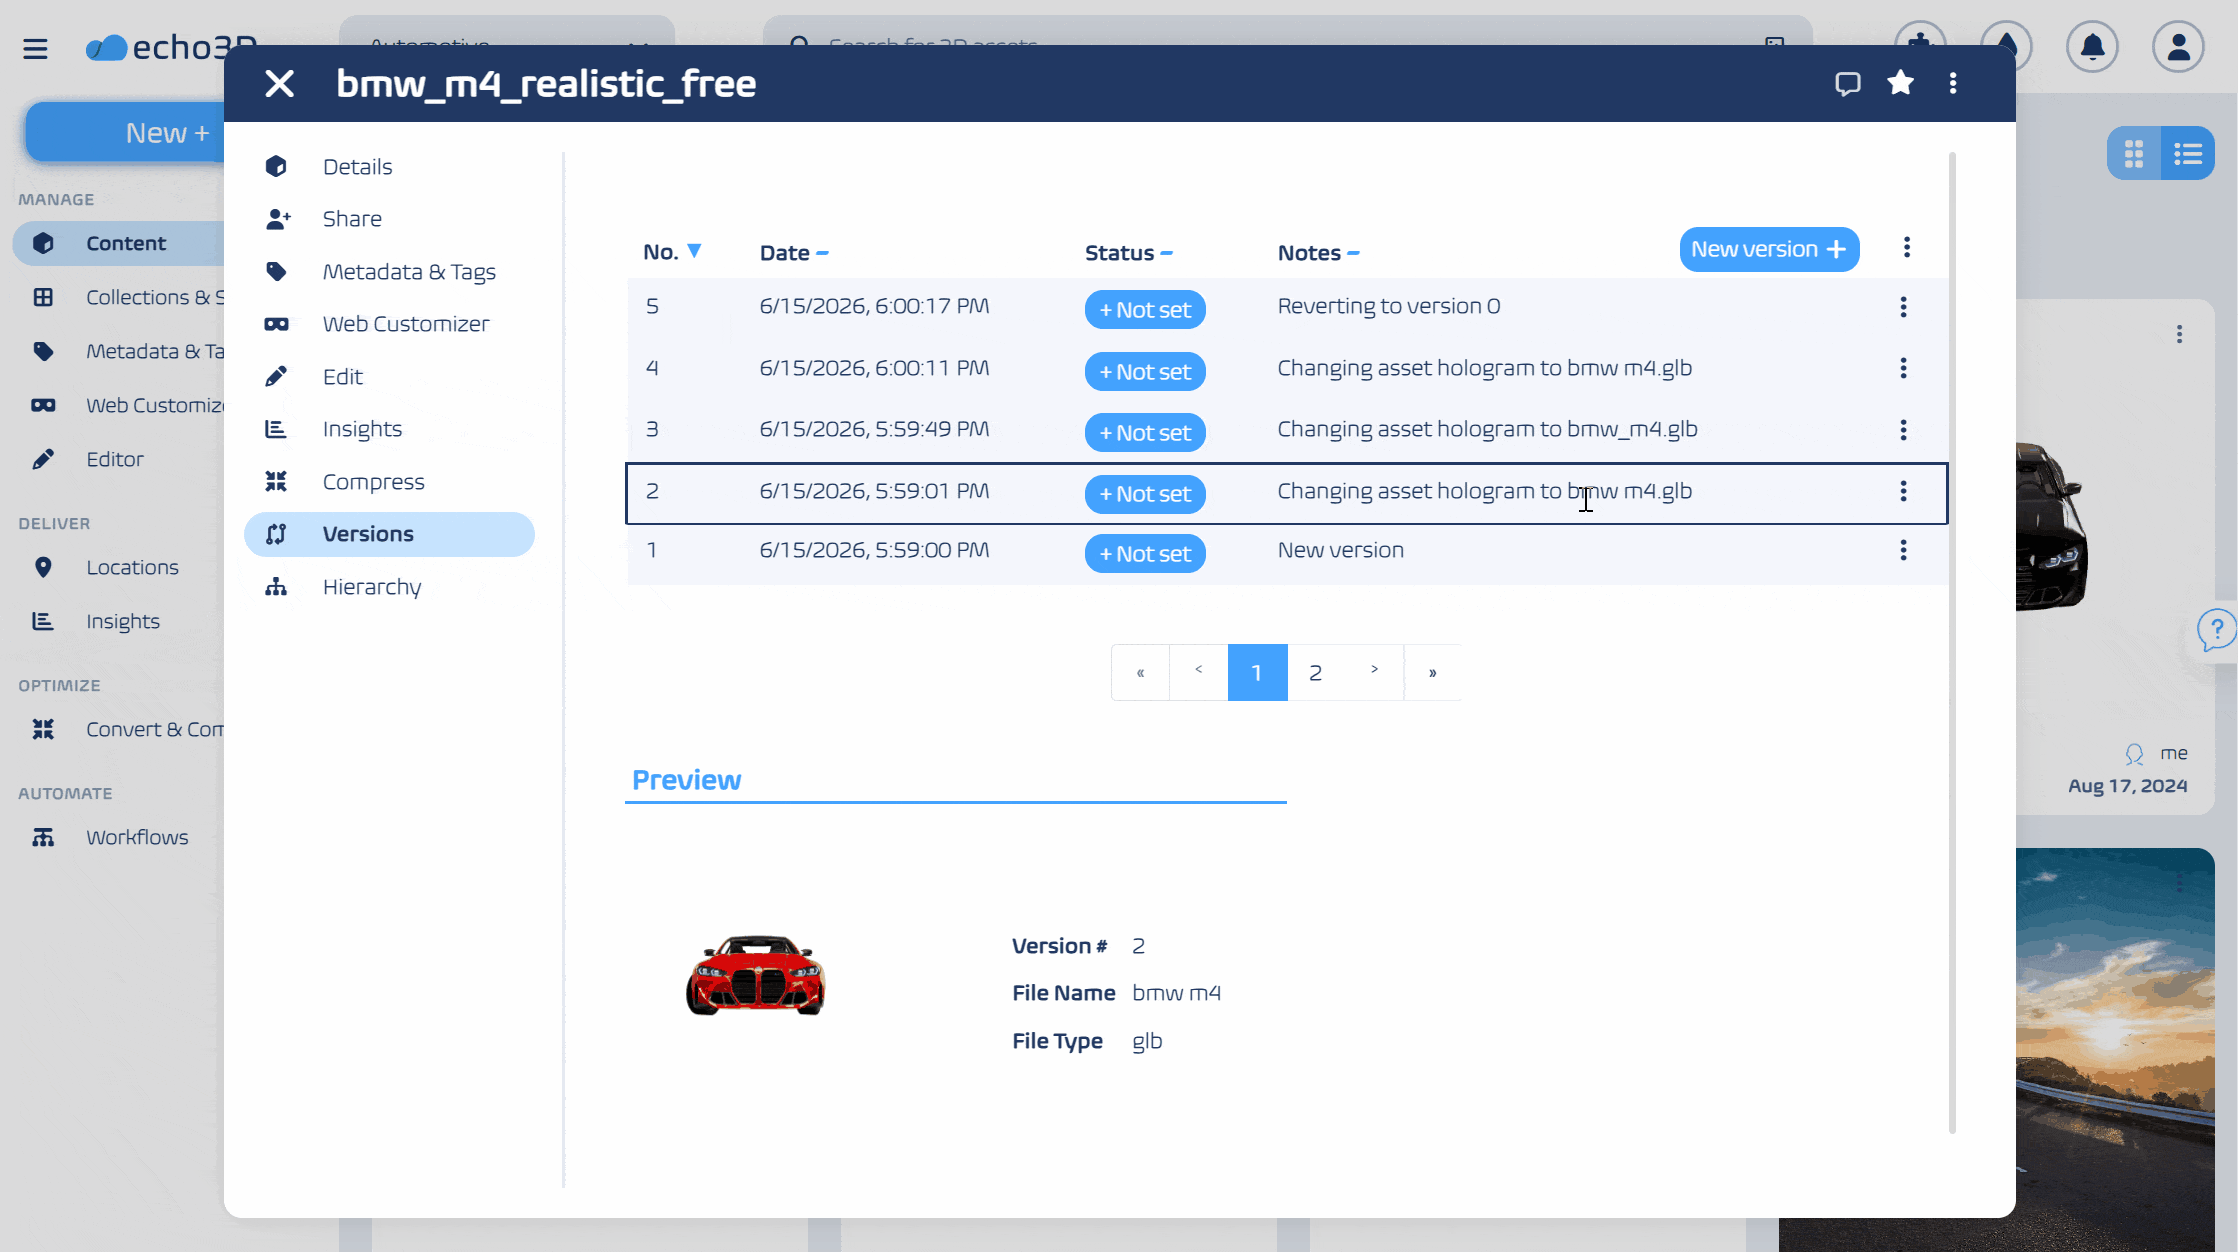The image size is (2238, 1252).
Task: Click the Compress arrows icon
Action: (x=276, y=481)
